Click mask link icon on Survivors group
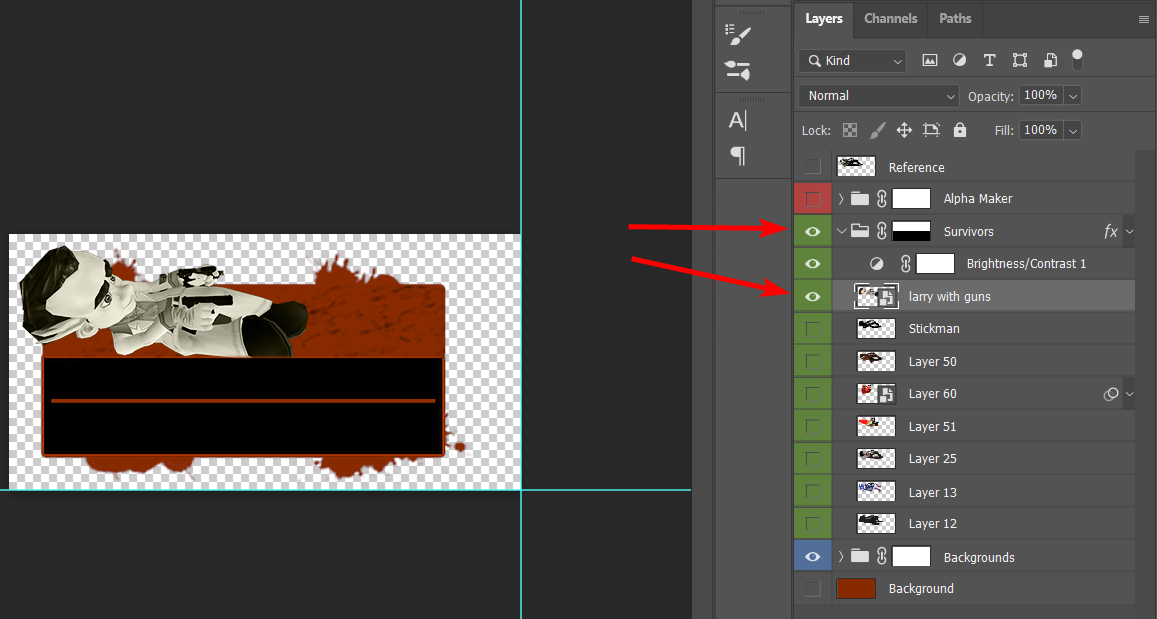Image resolution: width=1157 pixels, height=619 pixels. pyautogui.click(x=882, y=232)
